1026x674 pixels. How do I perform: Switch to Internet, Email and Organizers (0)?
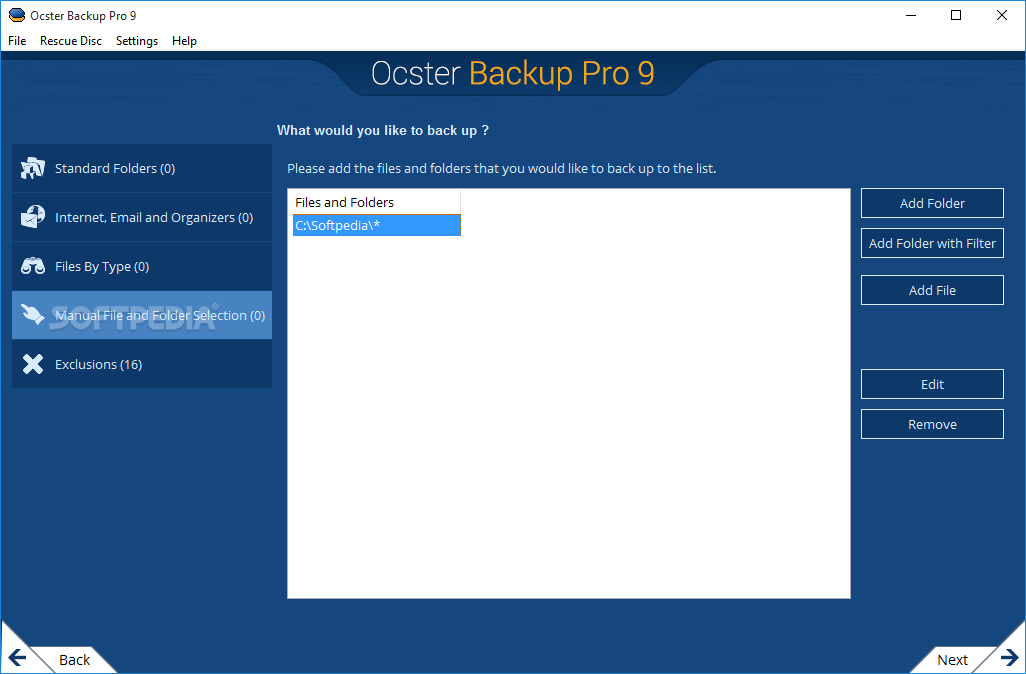142,217
